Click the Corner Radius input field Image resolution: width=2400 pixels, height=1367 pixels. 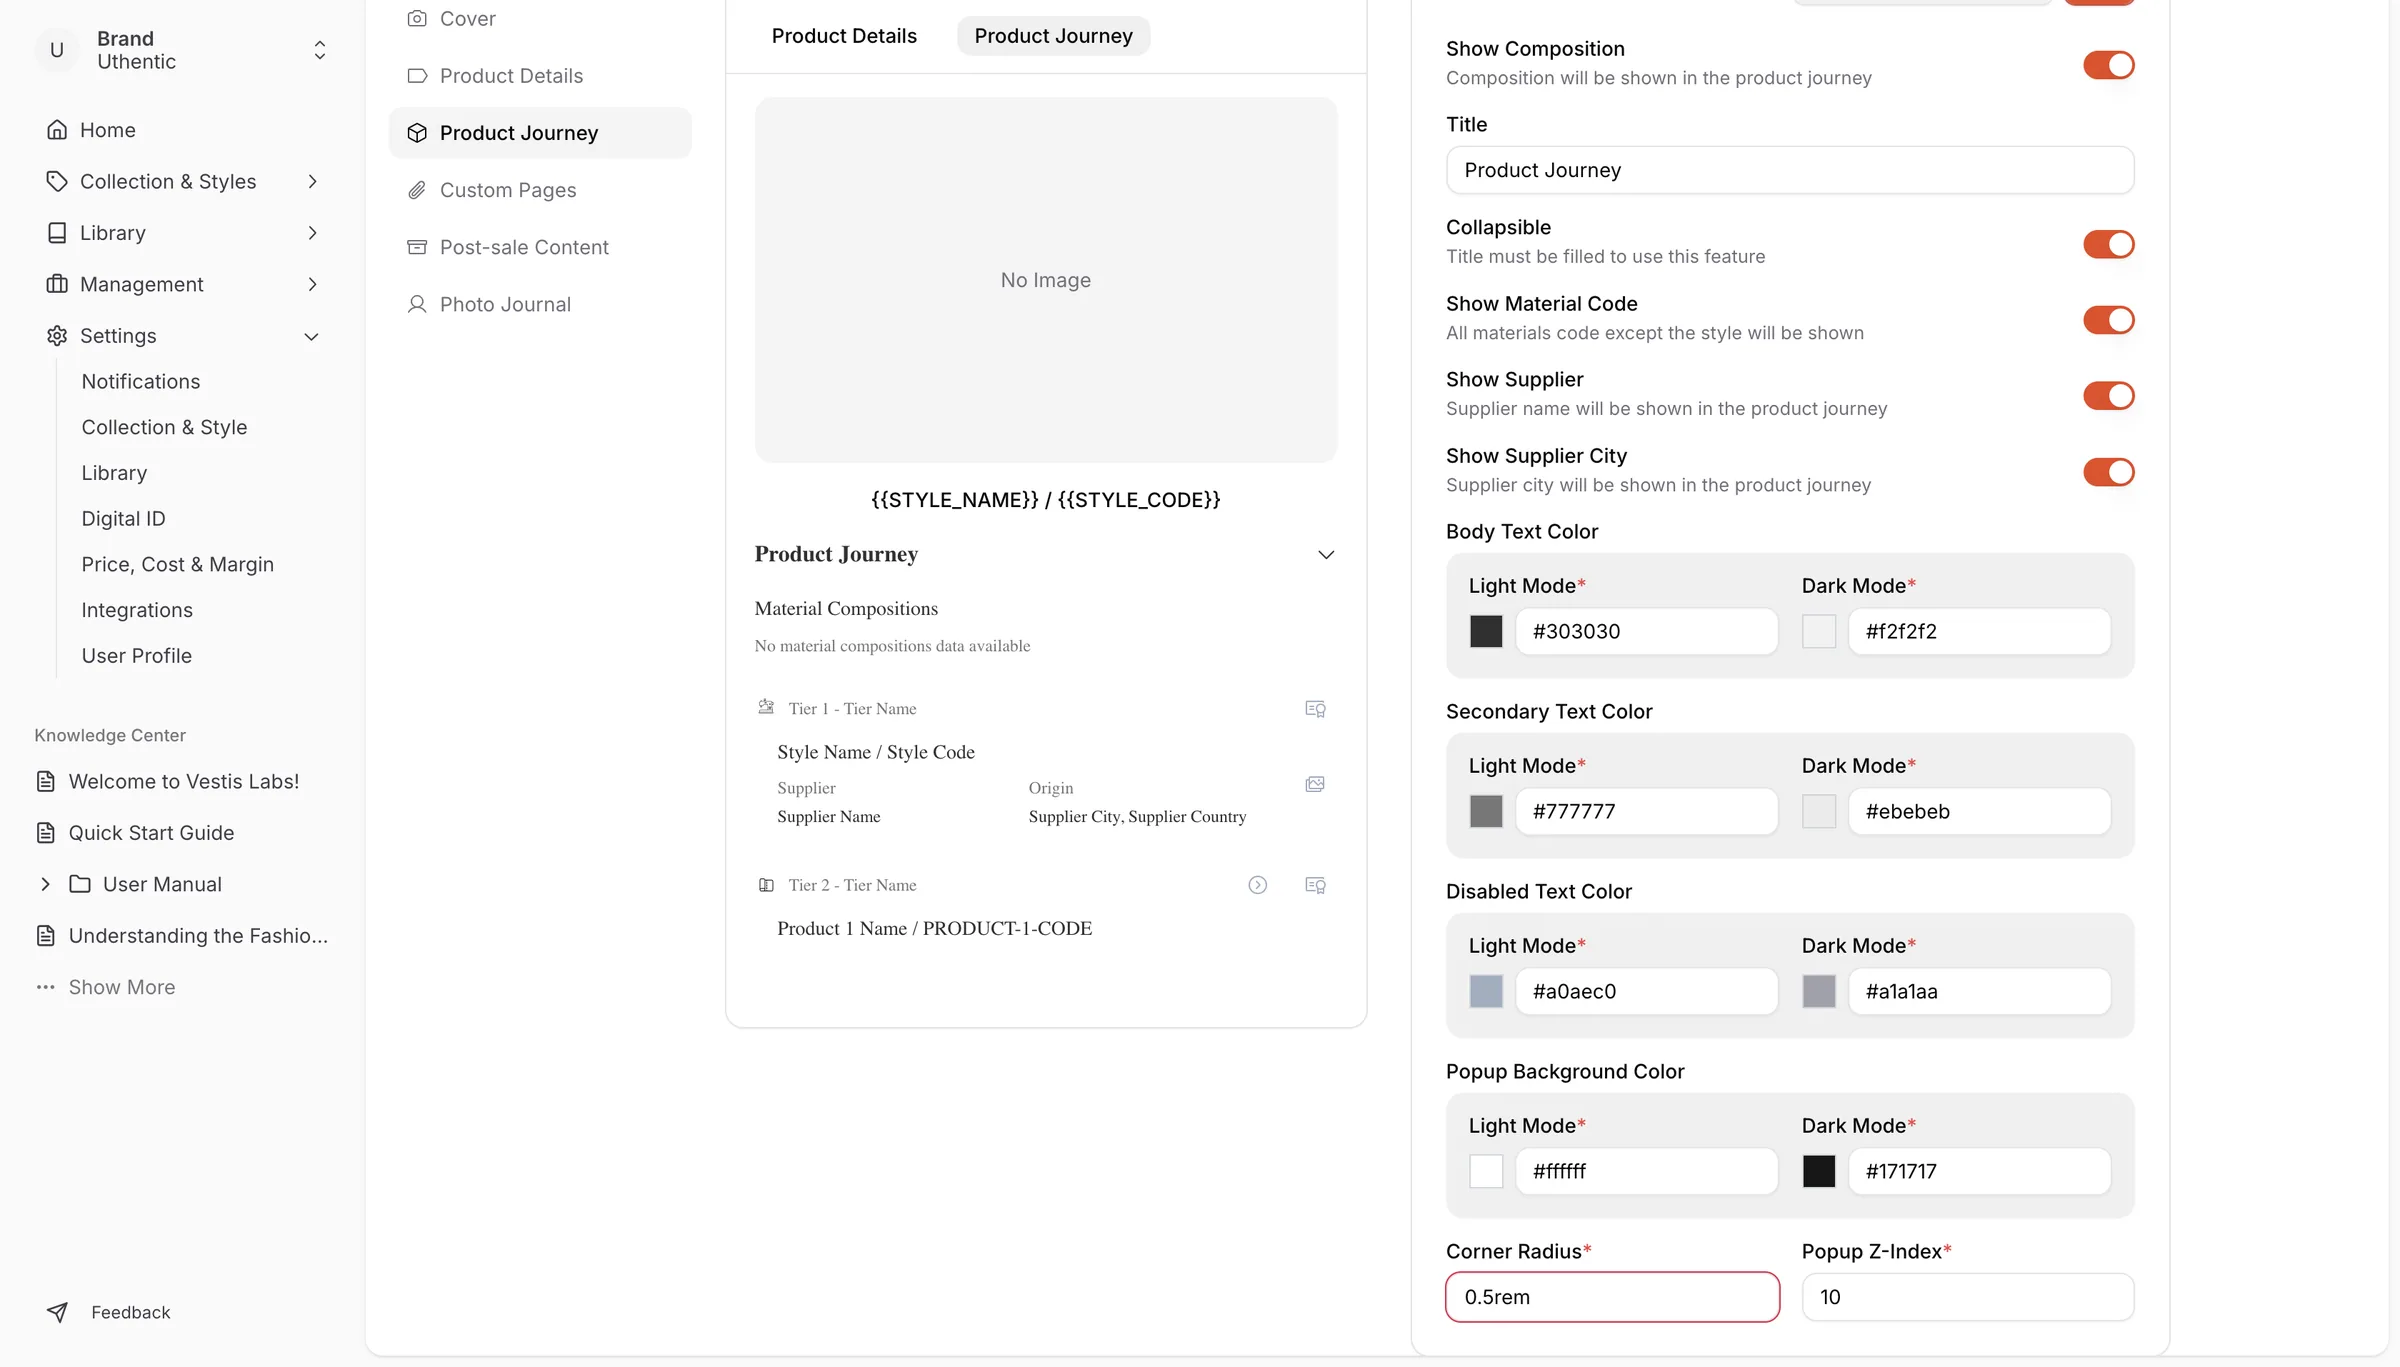click(x=1612, y=1297)
